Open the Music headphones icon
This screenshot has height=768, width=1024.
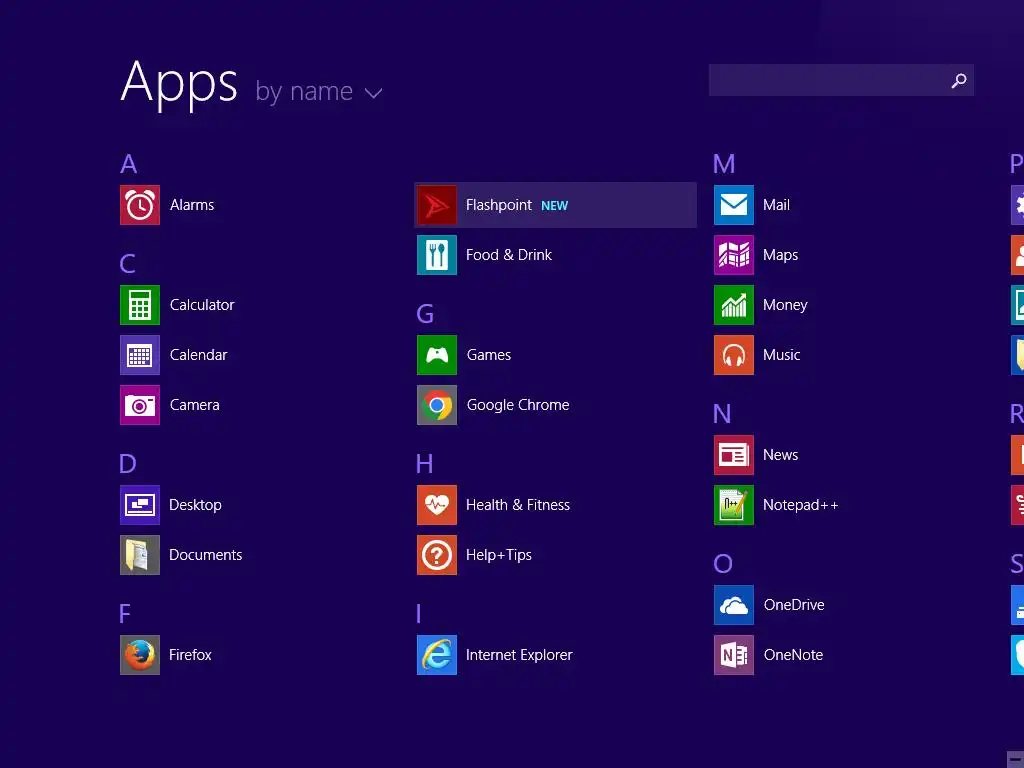click(734, 355)
